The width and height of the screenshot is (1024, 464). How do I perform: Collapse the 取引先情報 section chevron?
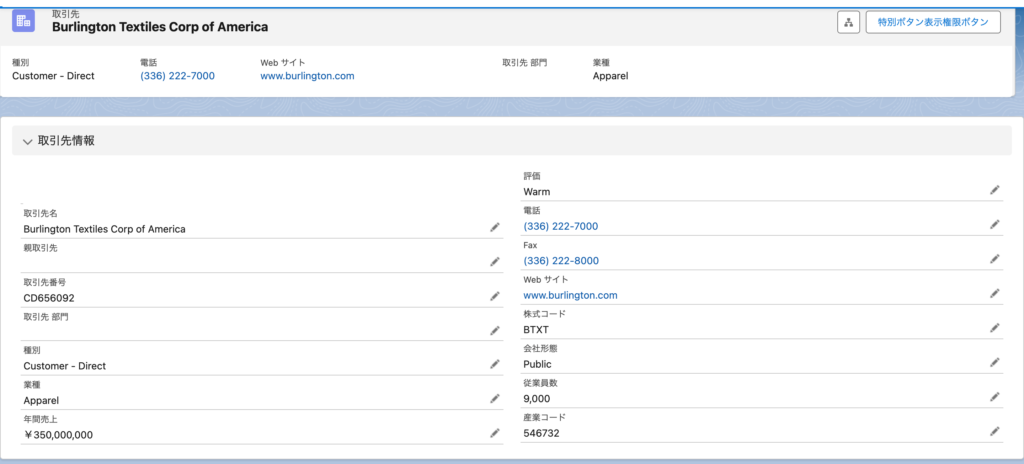click(x=27, y=141)
